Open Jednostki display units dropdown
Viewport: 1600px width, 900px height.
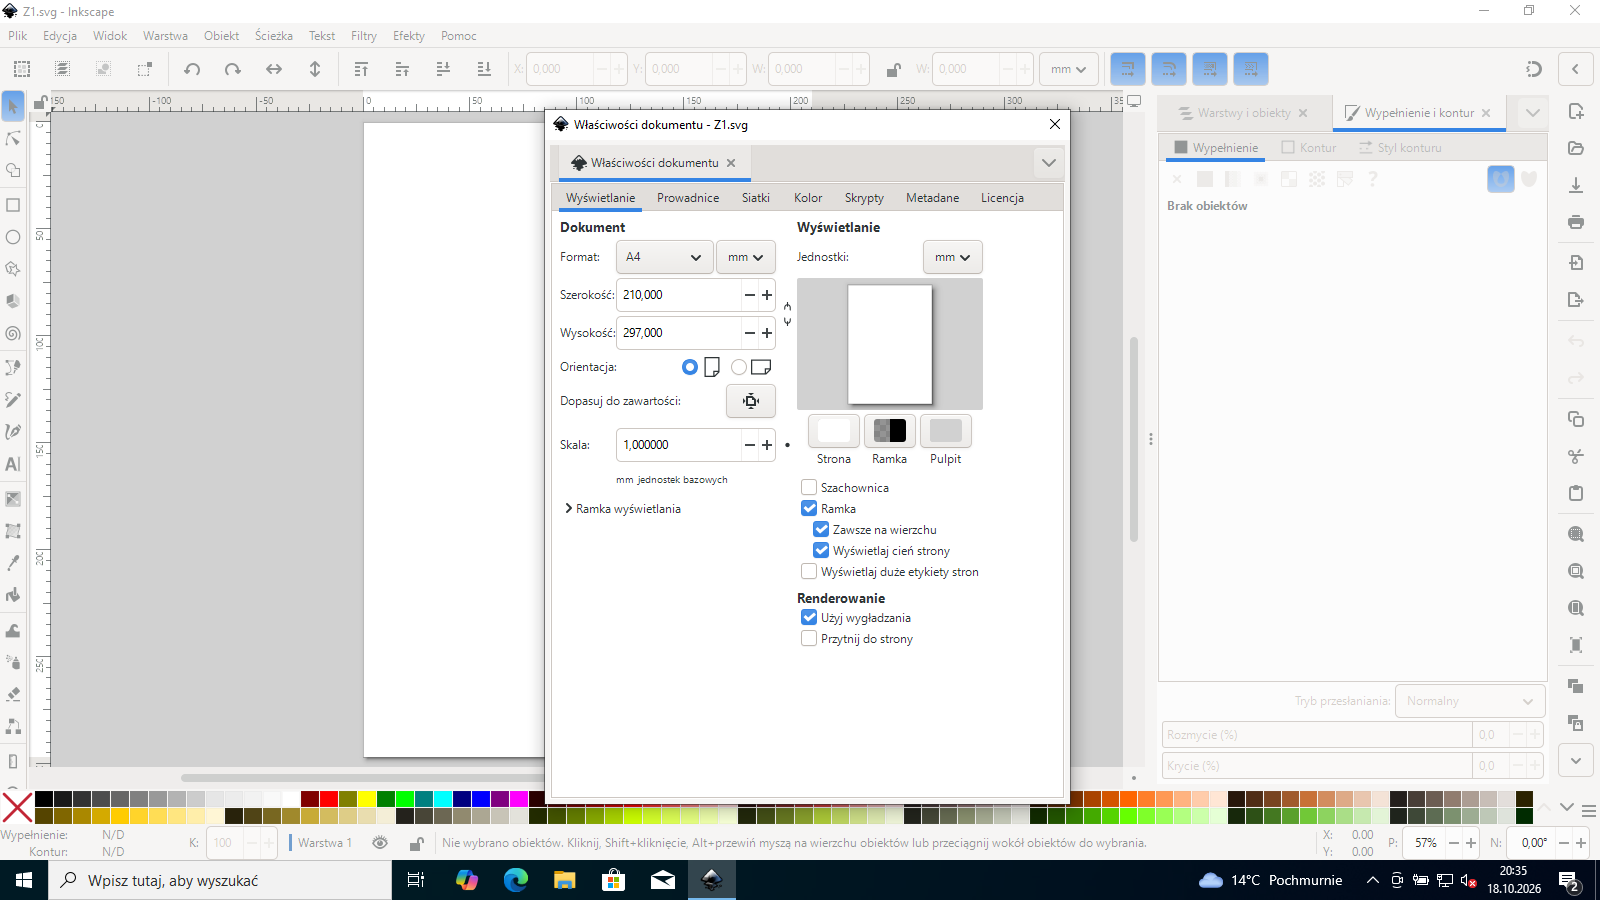pyautogui.click(x=953, y=257)
